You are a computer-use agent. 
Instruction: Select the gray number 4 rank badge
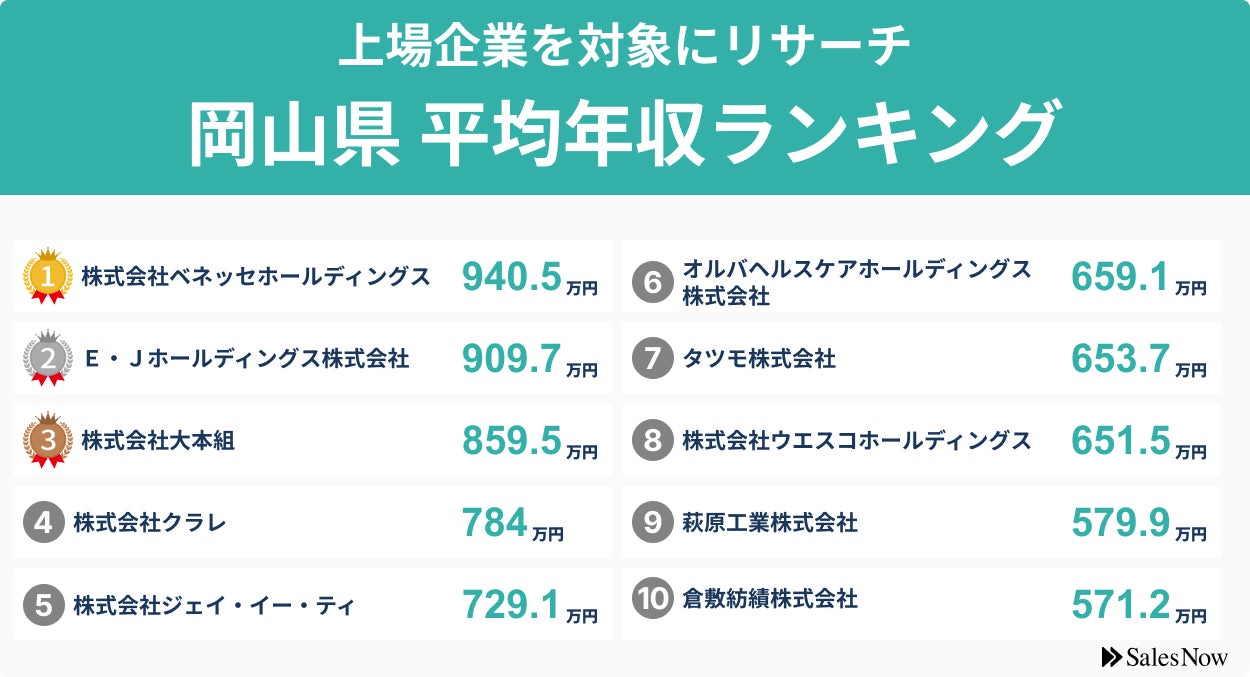click(x=43, y=522)
